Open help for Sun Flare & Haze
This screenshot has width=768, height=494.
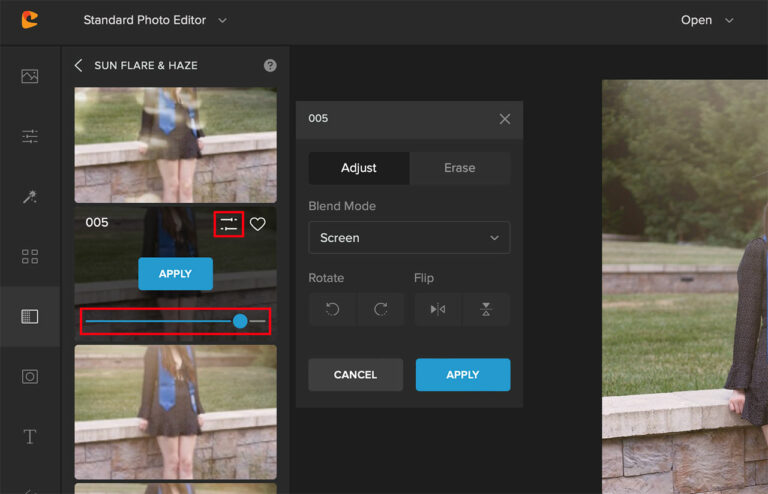pos(270,65)
